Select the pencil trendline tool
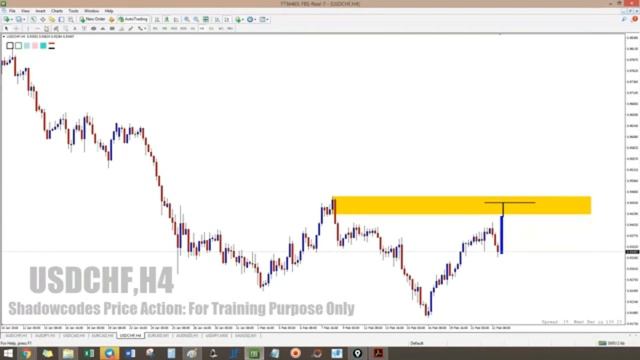The width and height of the screenshot is (640, 360). click(131, 29)
